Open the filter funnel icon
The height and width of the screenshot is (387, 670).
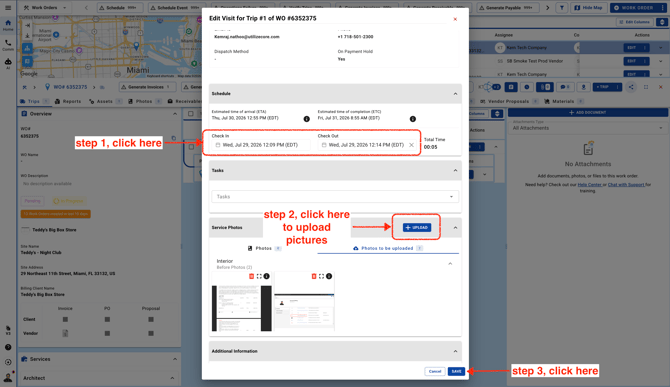562,8
